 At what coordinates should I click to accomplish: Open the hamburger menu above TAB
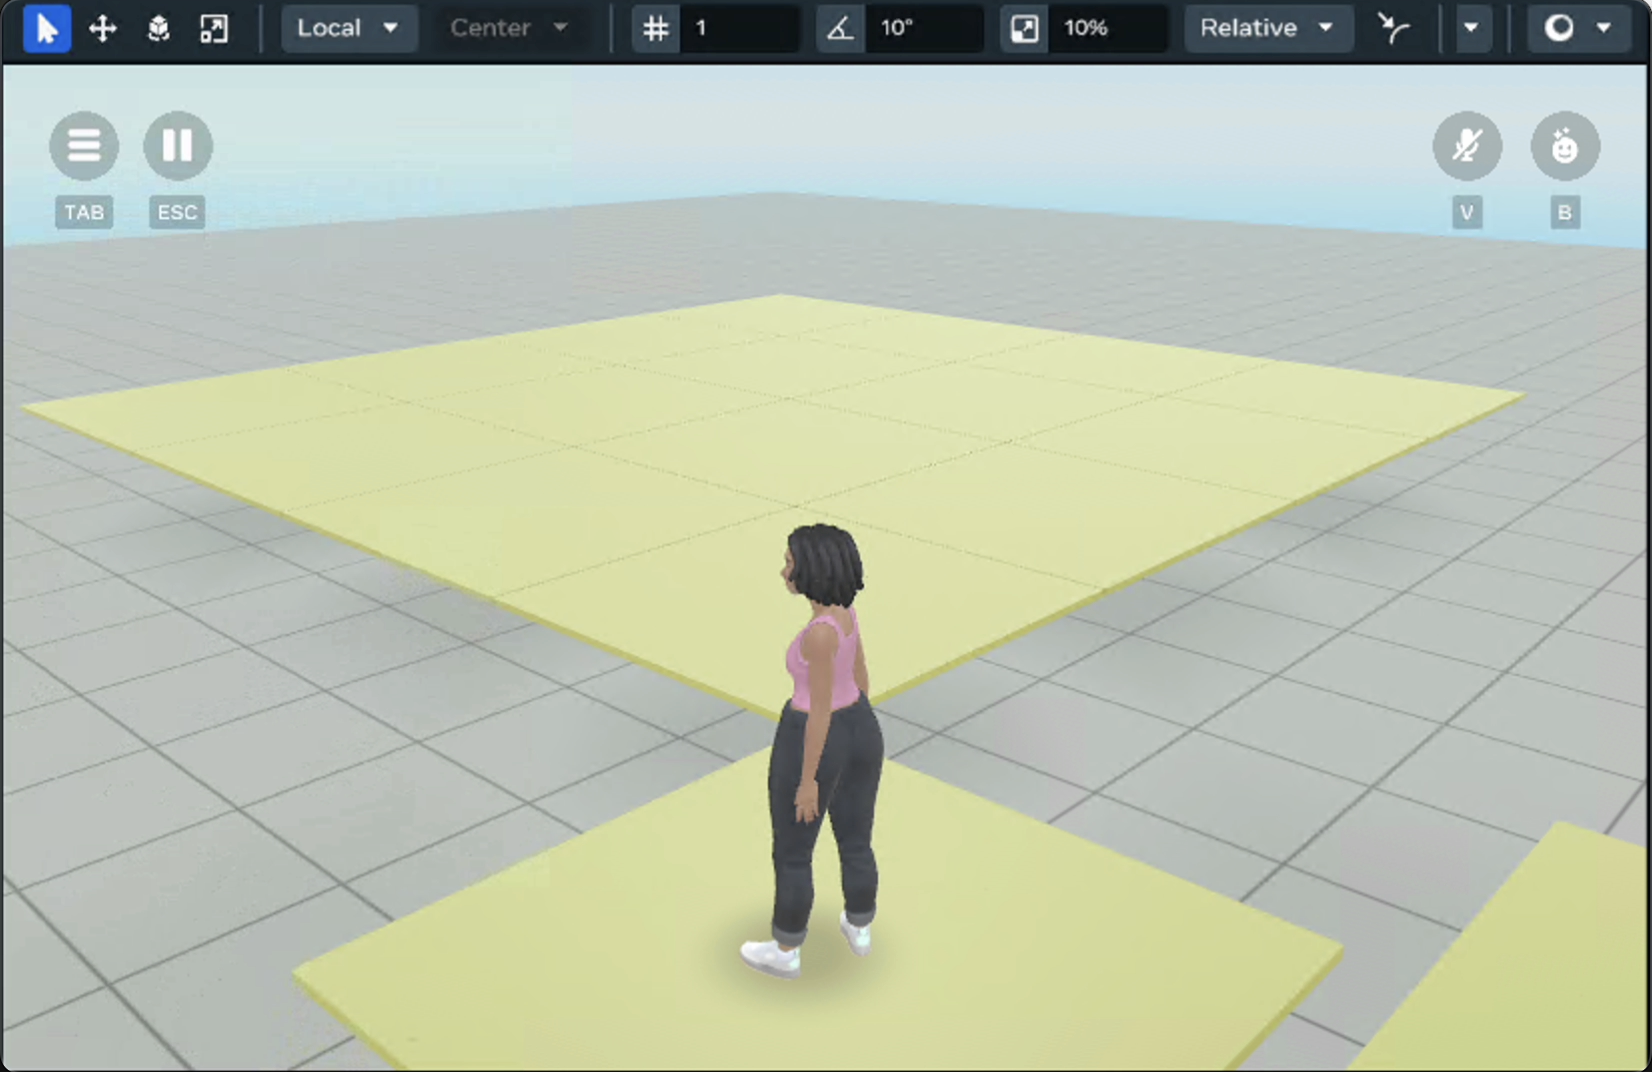(x=84, y=146)
